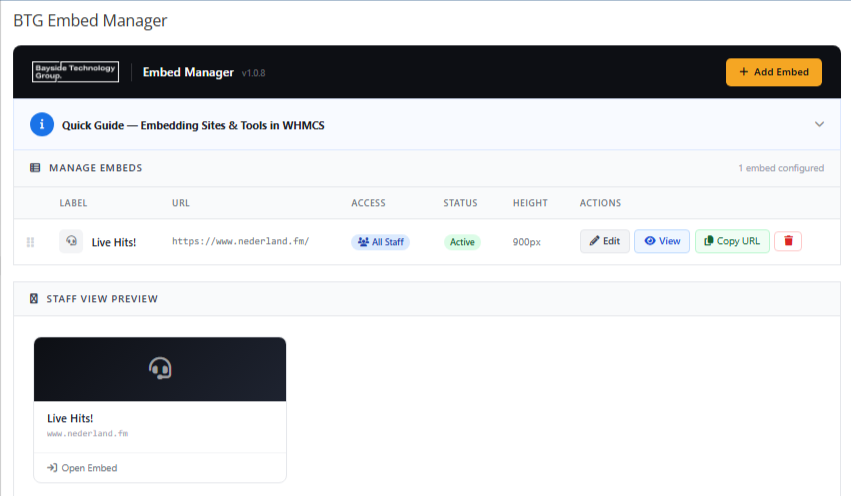Click the MANAGE EMBEDS section heading
Image resolution: width=851 pixels, height=496 pixels.
[x=96, y=168]
